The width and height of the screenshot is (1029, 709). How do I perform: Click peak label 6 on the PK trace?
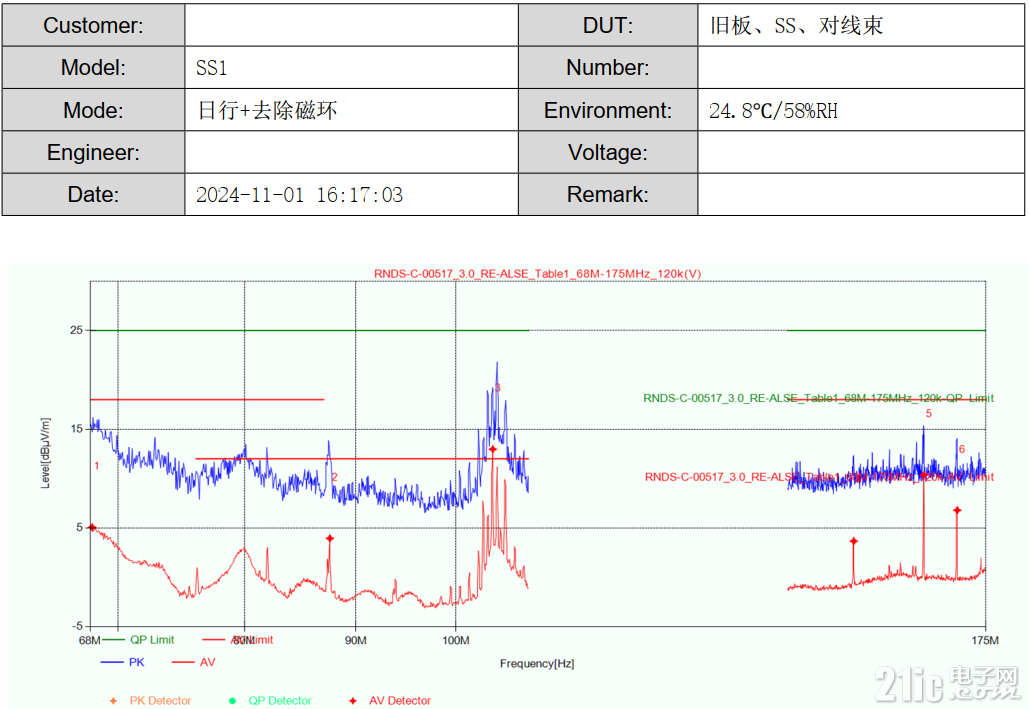[961, 449]
